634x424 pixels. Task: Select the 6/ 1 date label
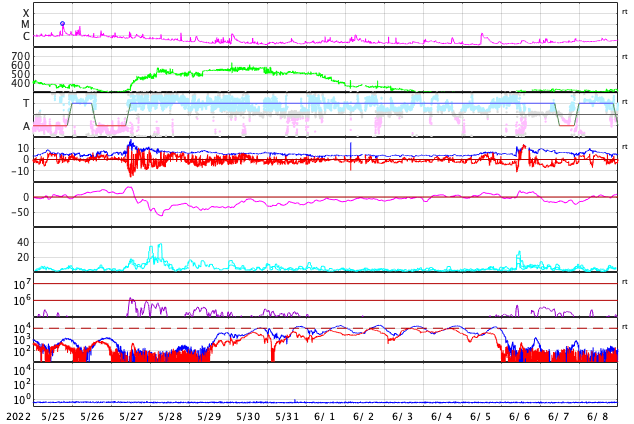tap(325, 416)
